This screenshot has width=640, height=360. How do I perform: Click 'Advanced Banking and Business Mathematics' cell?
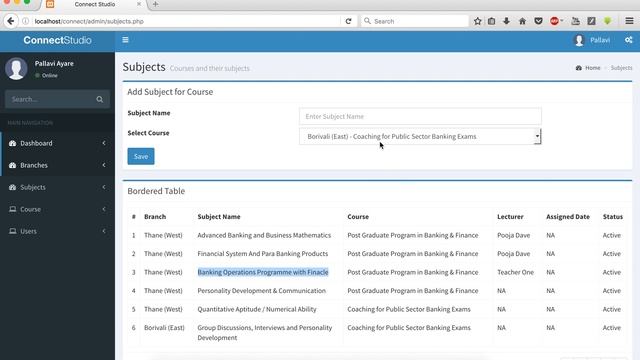264,235
